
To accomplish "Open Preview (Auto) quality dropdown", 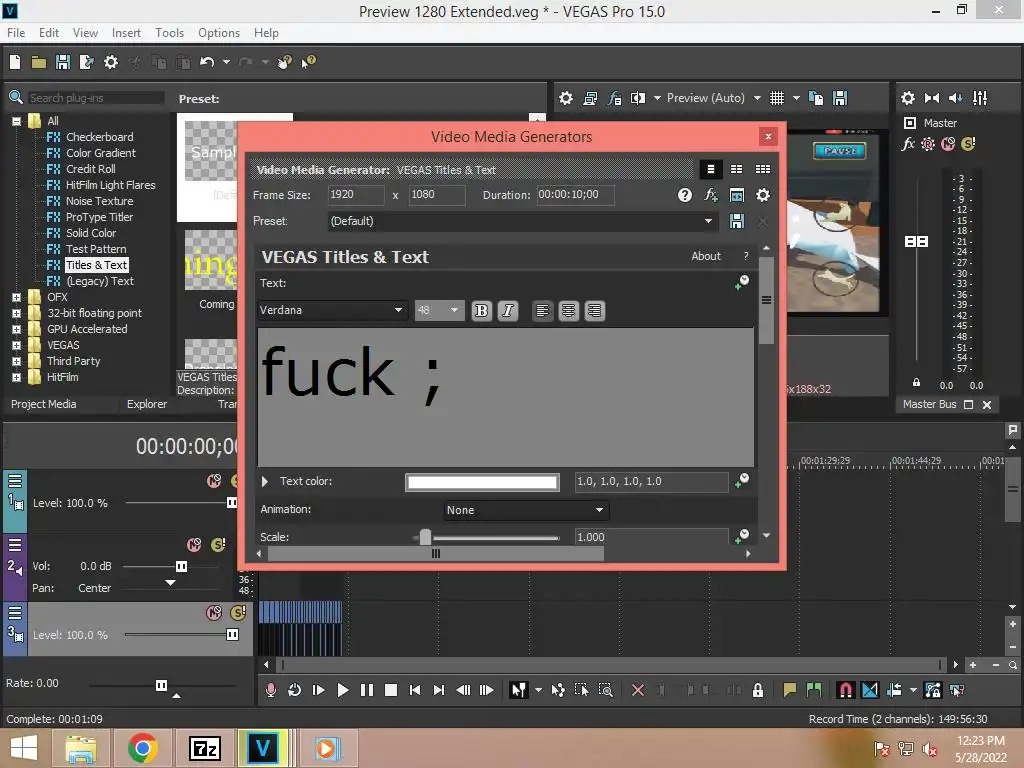I will click(x=713, y=98).
